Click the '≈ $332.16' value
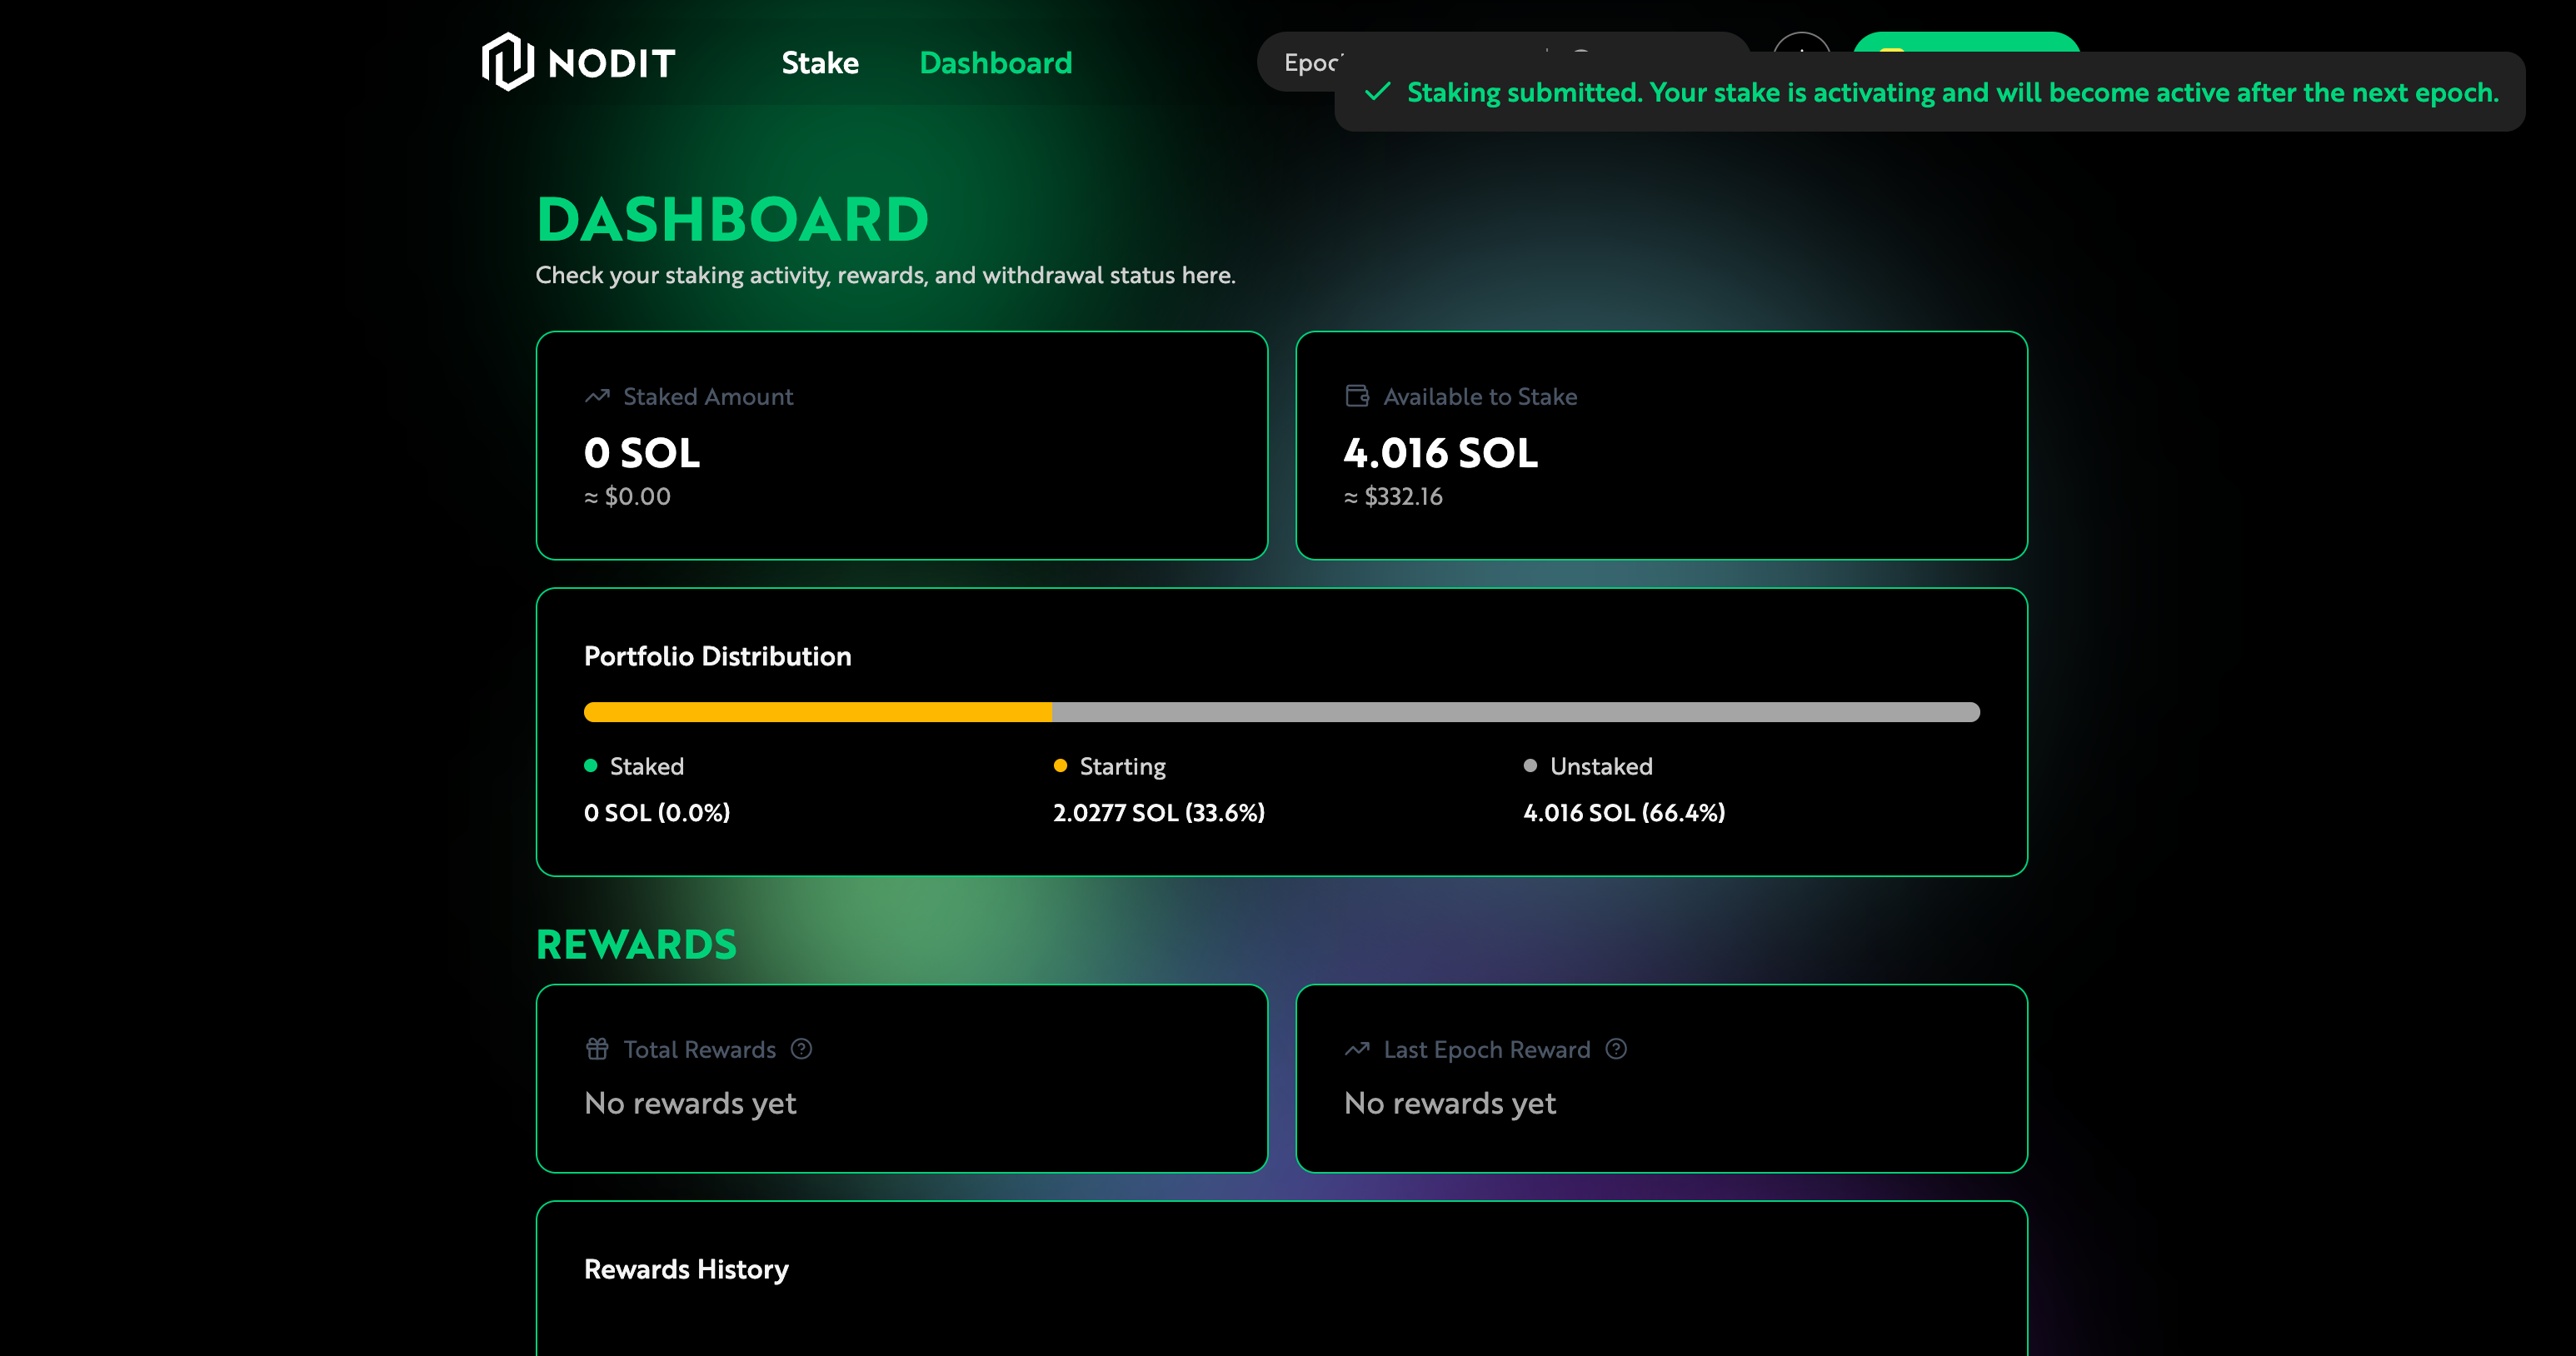Viewport: 2576px width, 1356px height. coord(1393,496)
